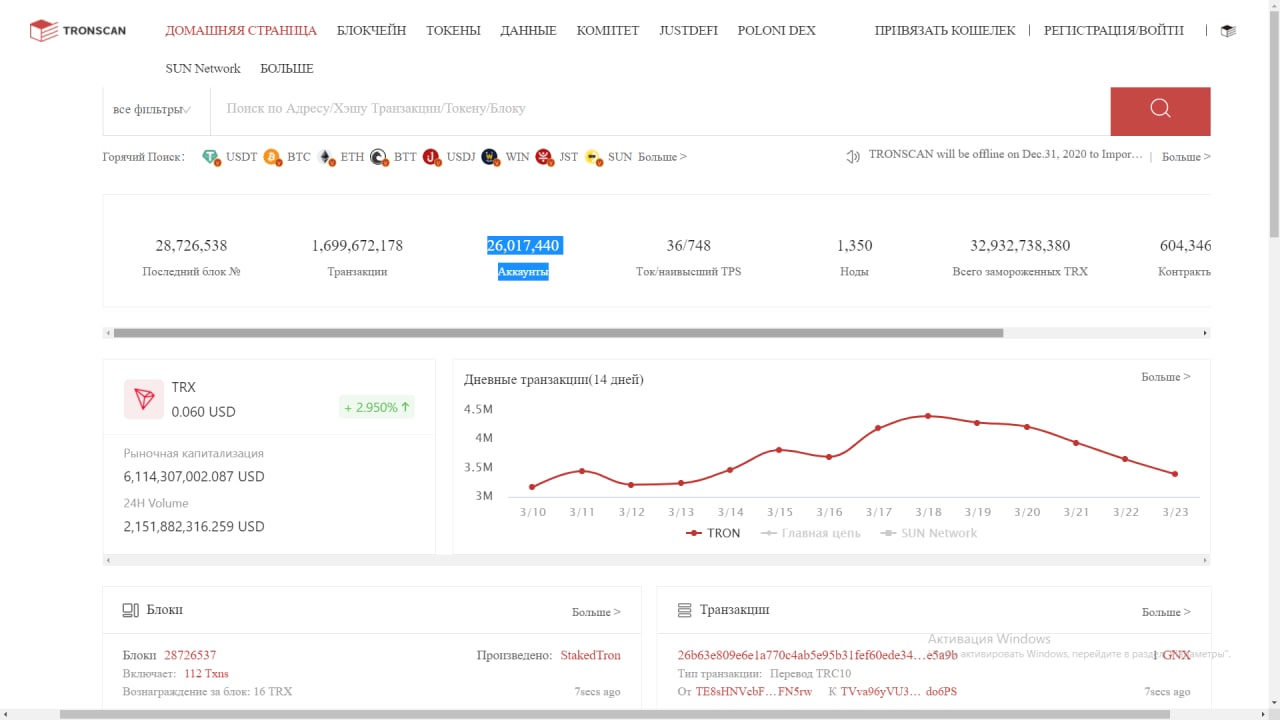1280x720 pixels.
Task: Click the USDT token icon
Action: [x=211, y=157]
